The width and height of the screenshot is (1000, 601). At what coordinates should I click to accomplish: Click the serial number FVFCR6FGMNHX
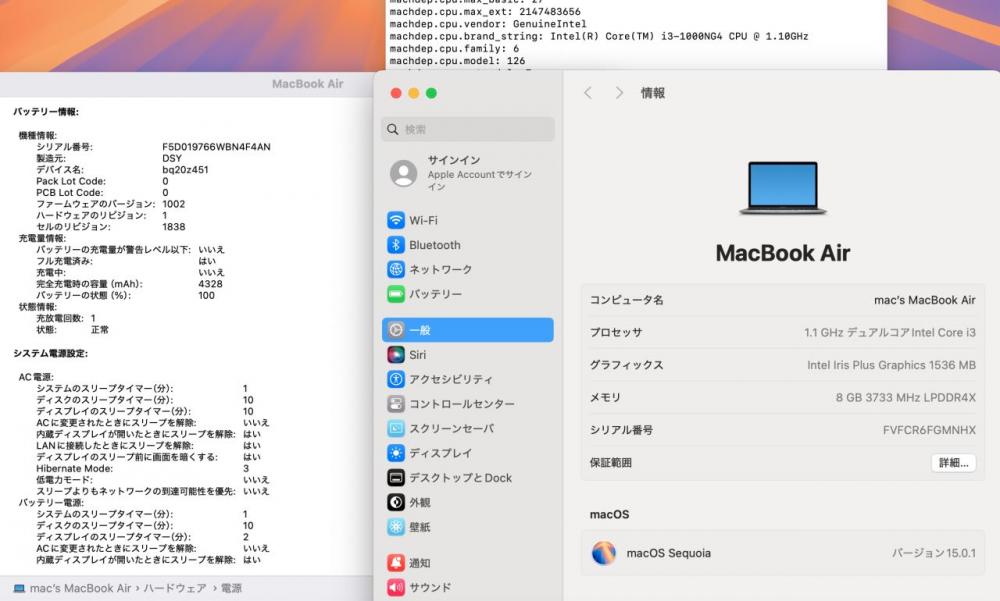929,430
